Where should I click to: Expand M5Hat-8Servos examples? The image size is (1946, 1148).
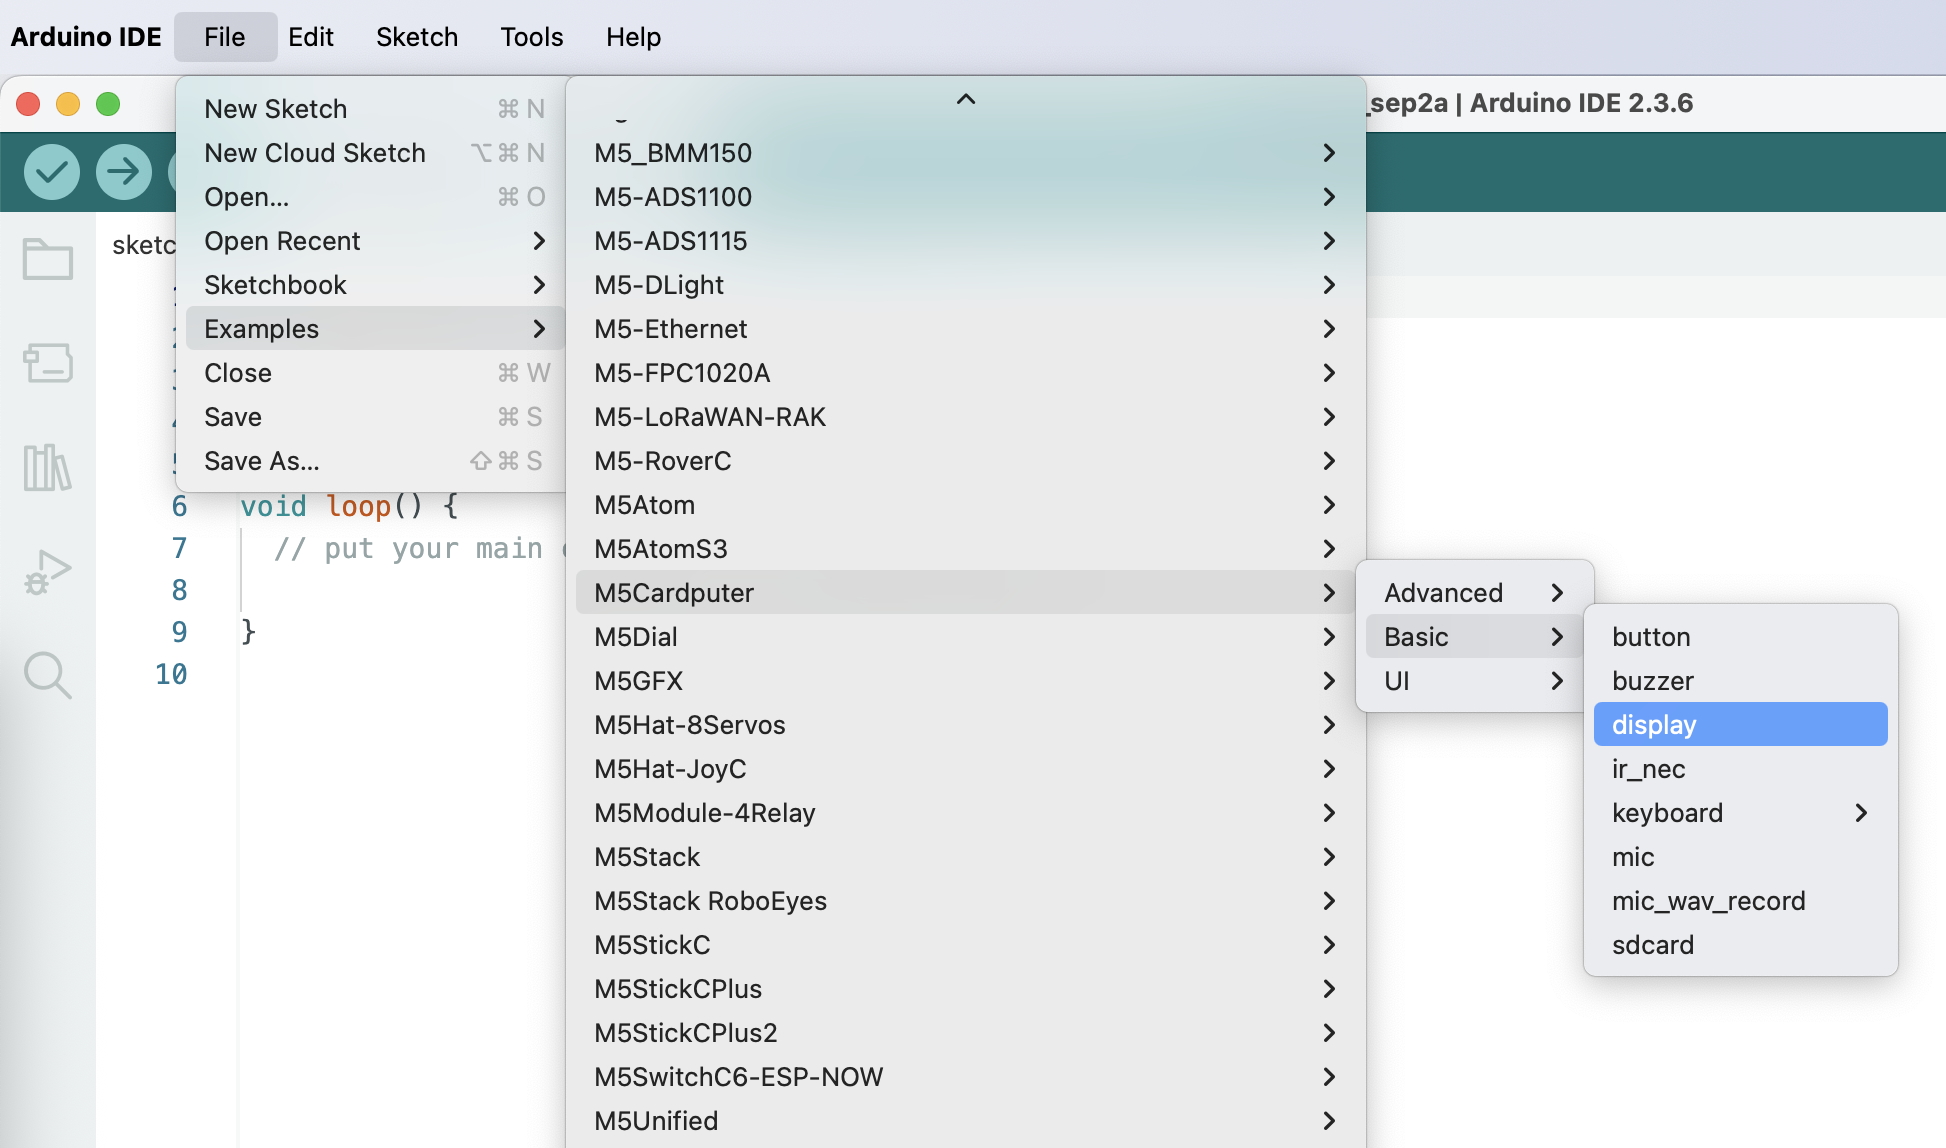coord(965,725)
